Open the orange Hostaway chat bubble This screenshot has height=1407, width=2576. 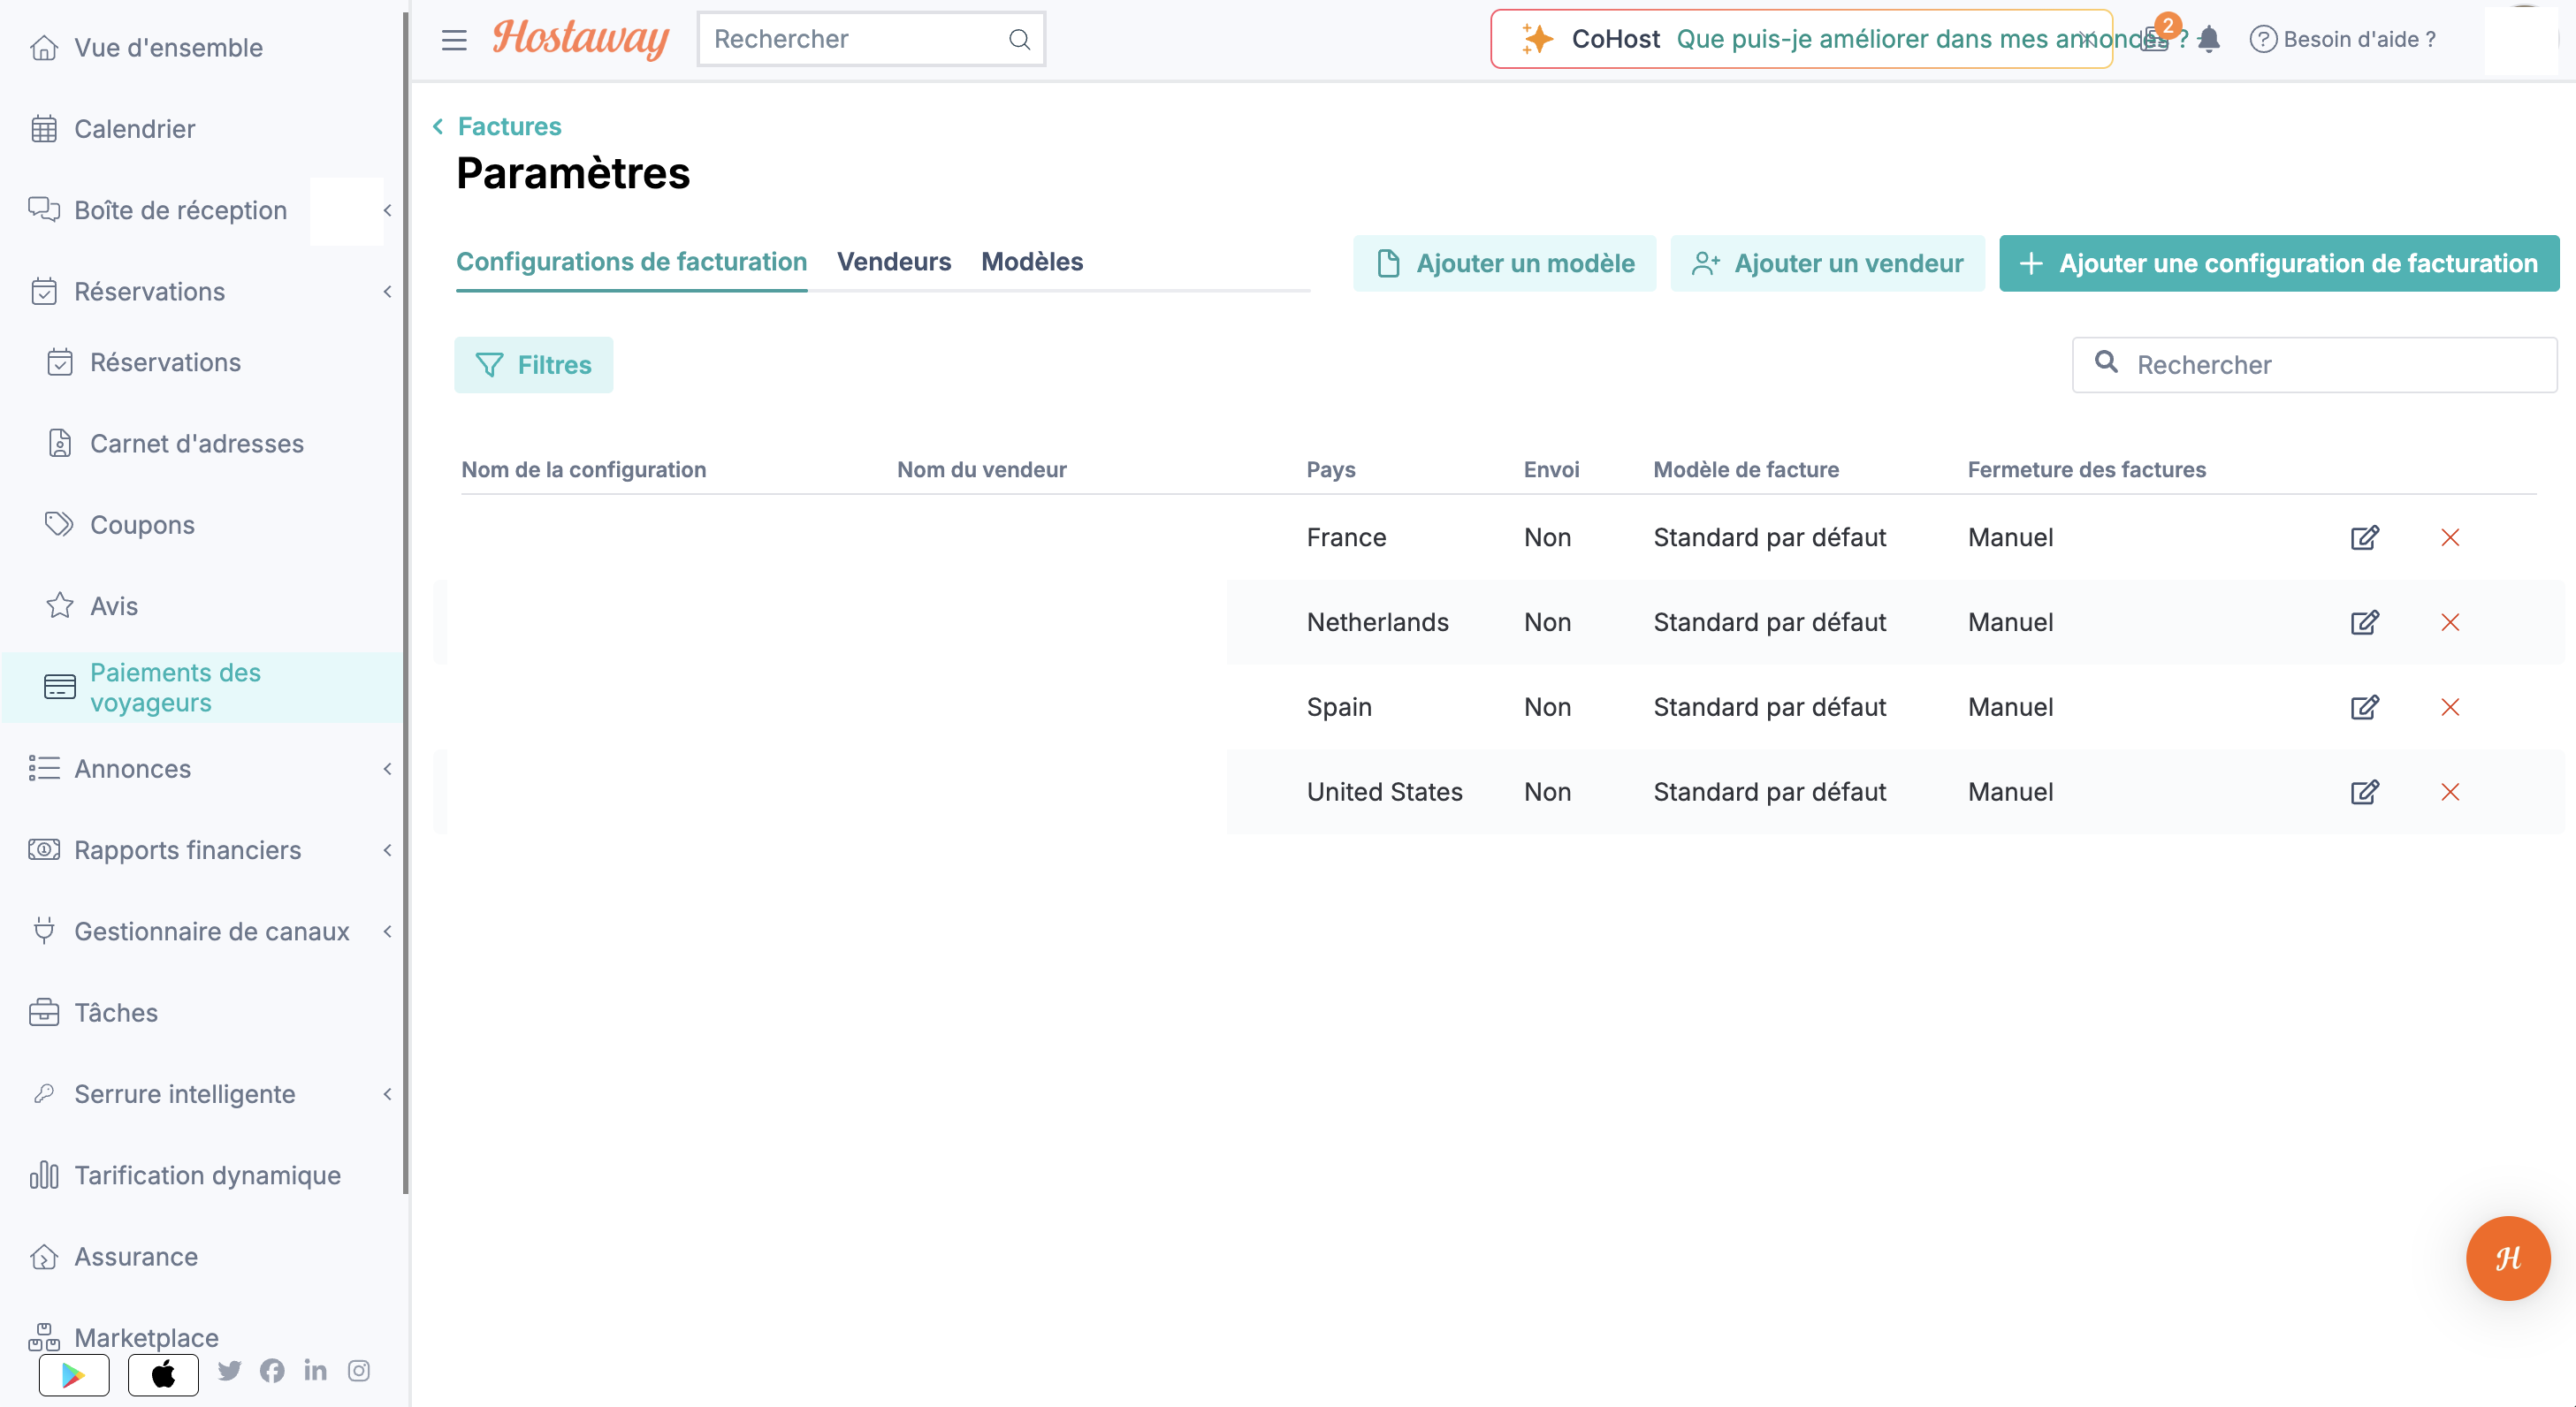click(2507, 1258)
